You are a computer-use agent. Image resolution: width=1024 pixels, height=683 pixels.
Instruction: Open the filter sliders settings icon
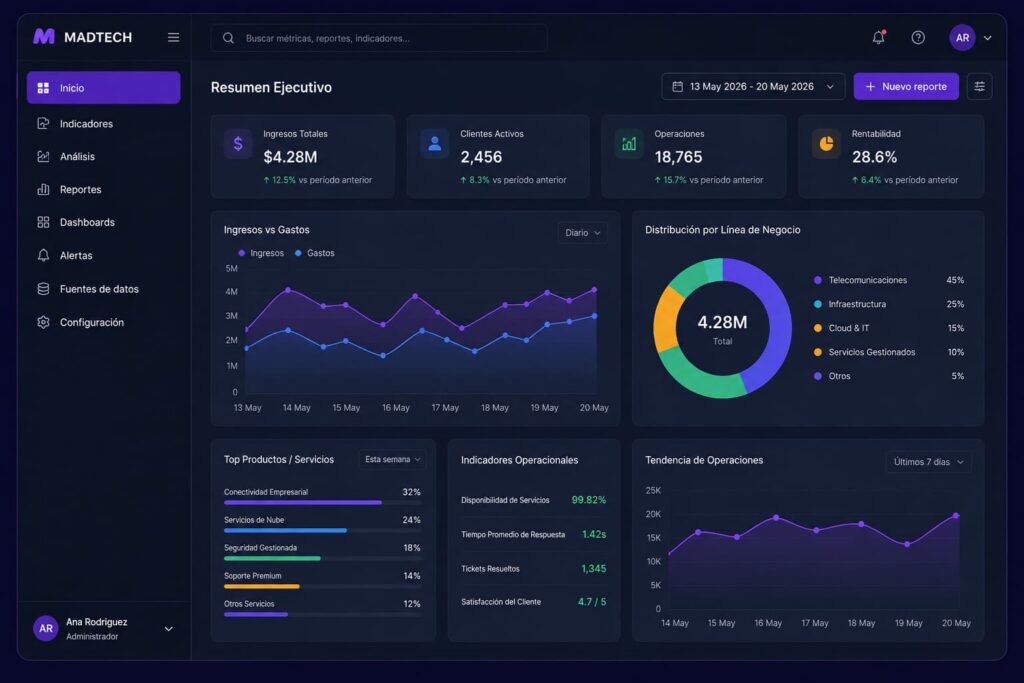(x=979, y=86)
